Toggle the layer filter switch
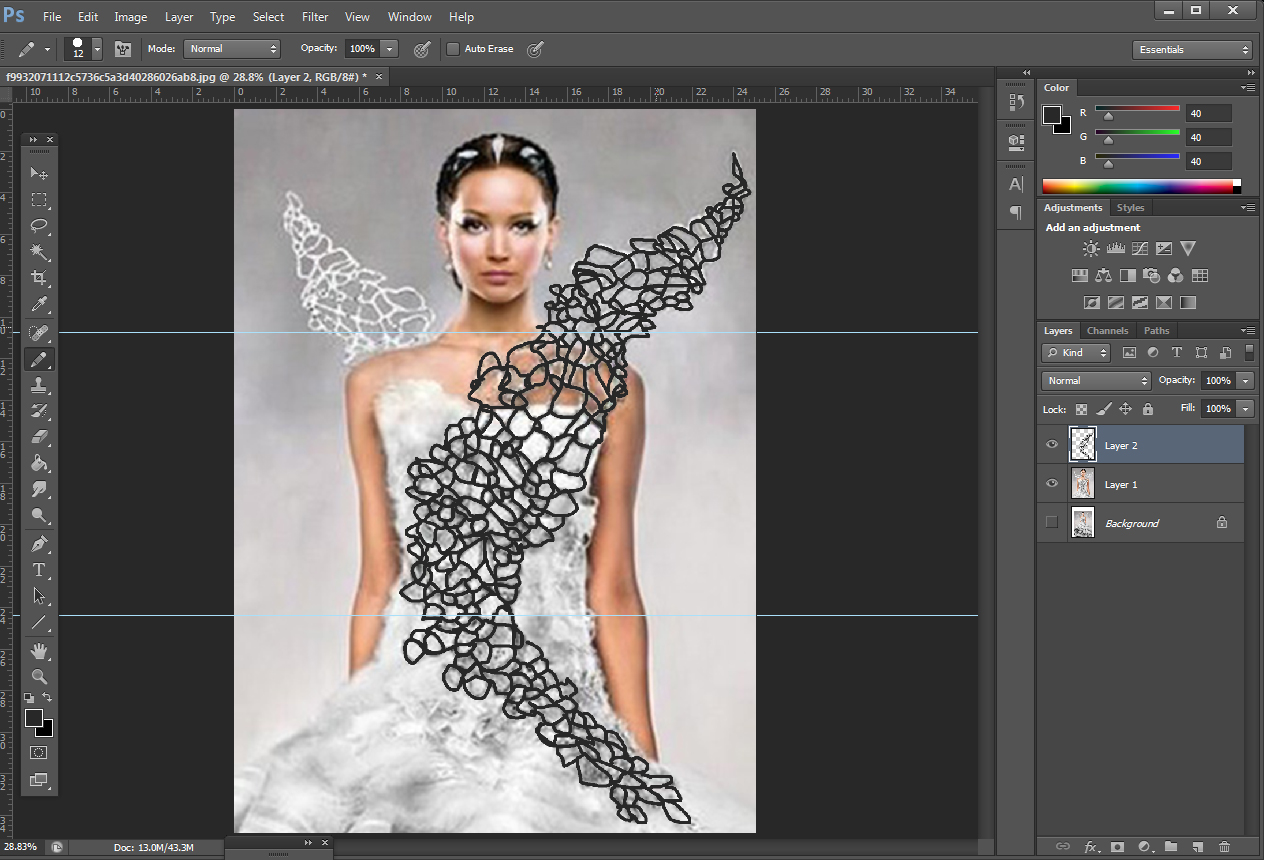The width and height of the screenshot is (1264, 860). click(x=1249, y=352)
